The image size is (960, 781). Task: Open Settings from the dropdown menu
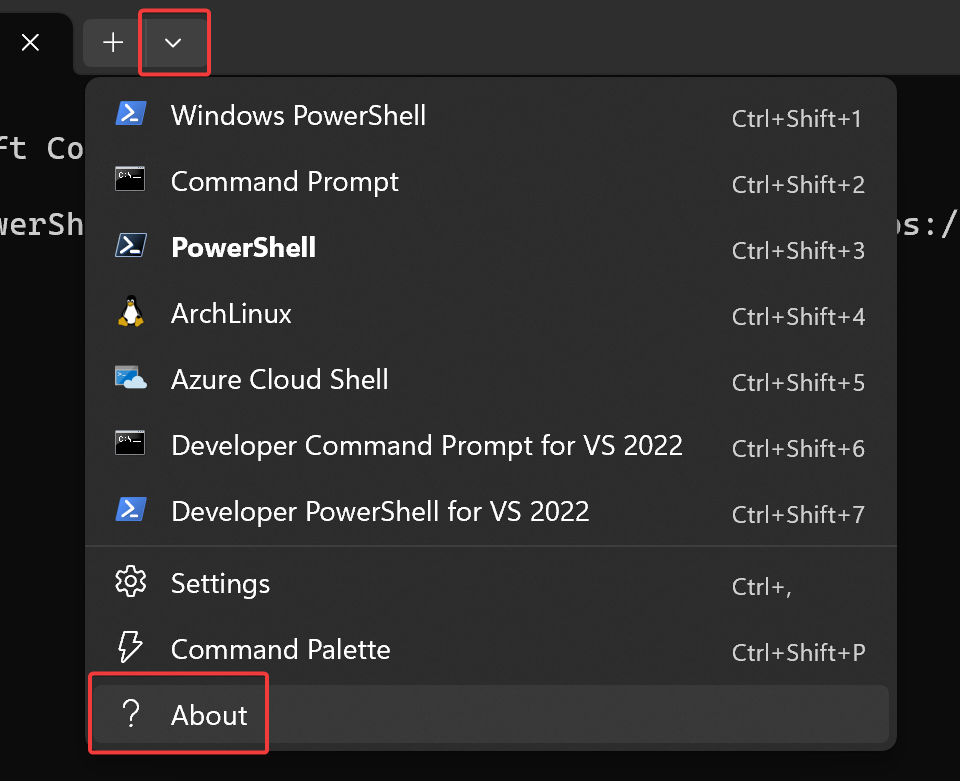490,583
